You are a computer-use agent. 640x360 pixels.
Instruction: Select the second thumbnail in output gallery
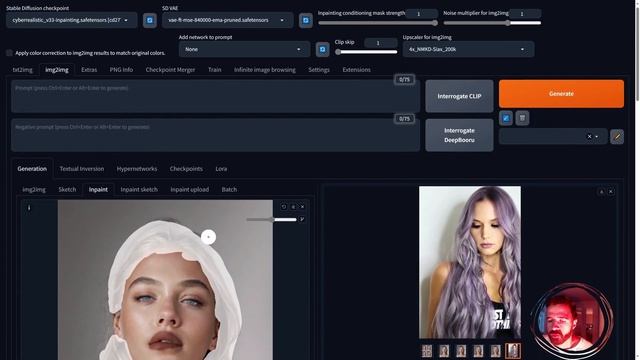444,351
